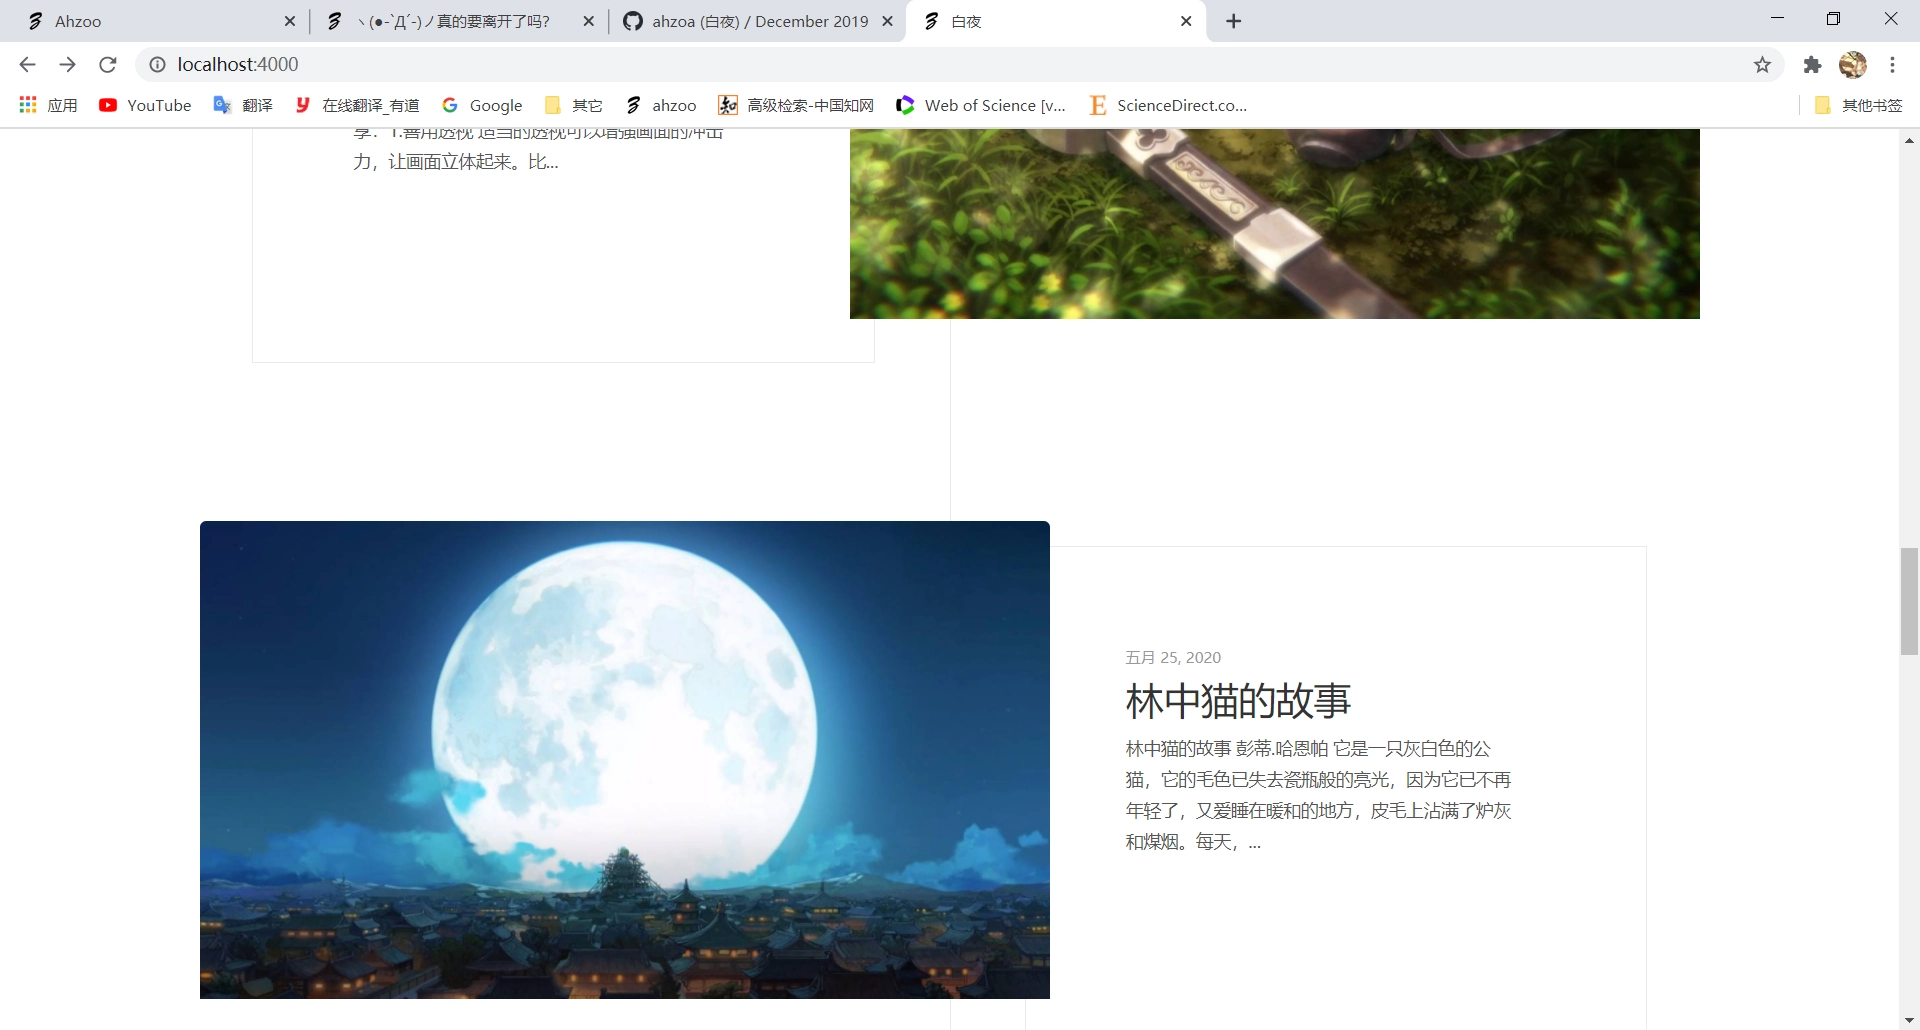Click the browser forward arrow
Viewport: 1920px width, 1030px height.
pyautogui.click(x=67, y=65)
